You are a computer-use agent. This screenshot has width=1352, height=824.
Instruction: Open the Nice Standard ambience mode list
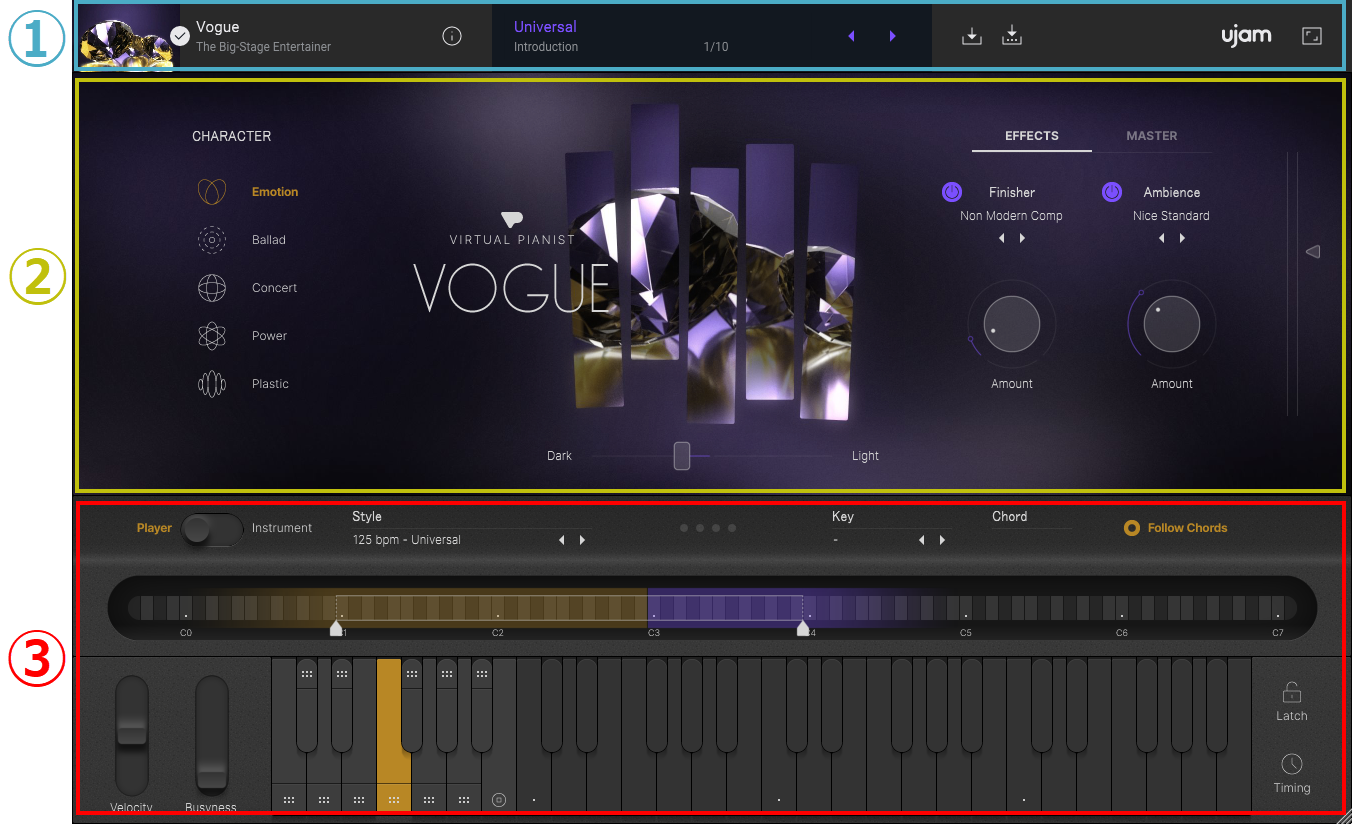1171,216
